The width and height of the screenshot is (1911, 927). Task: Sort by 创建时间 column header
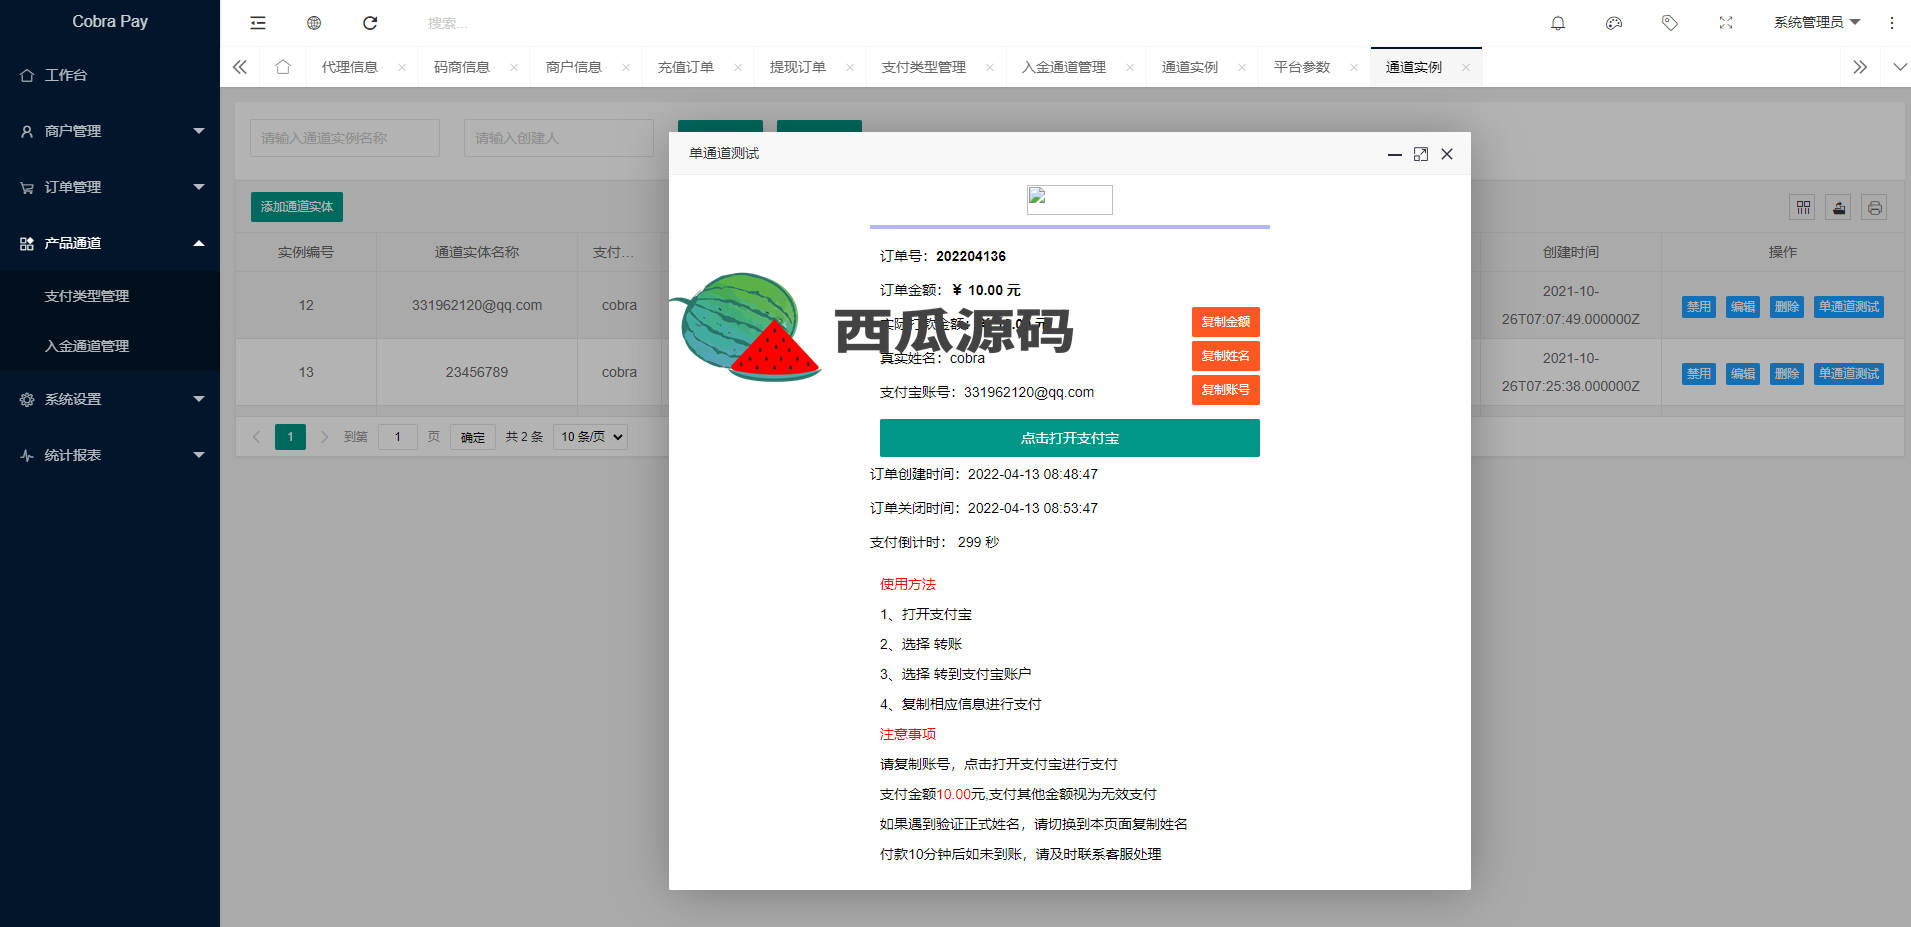1571,252
